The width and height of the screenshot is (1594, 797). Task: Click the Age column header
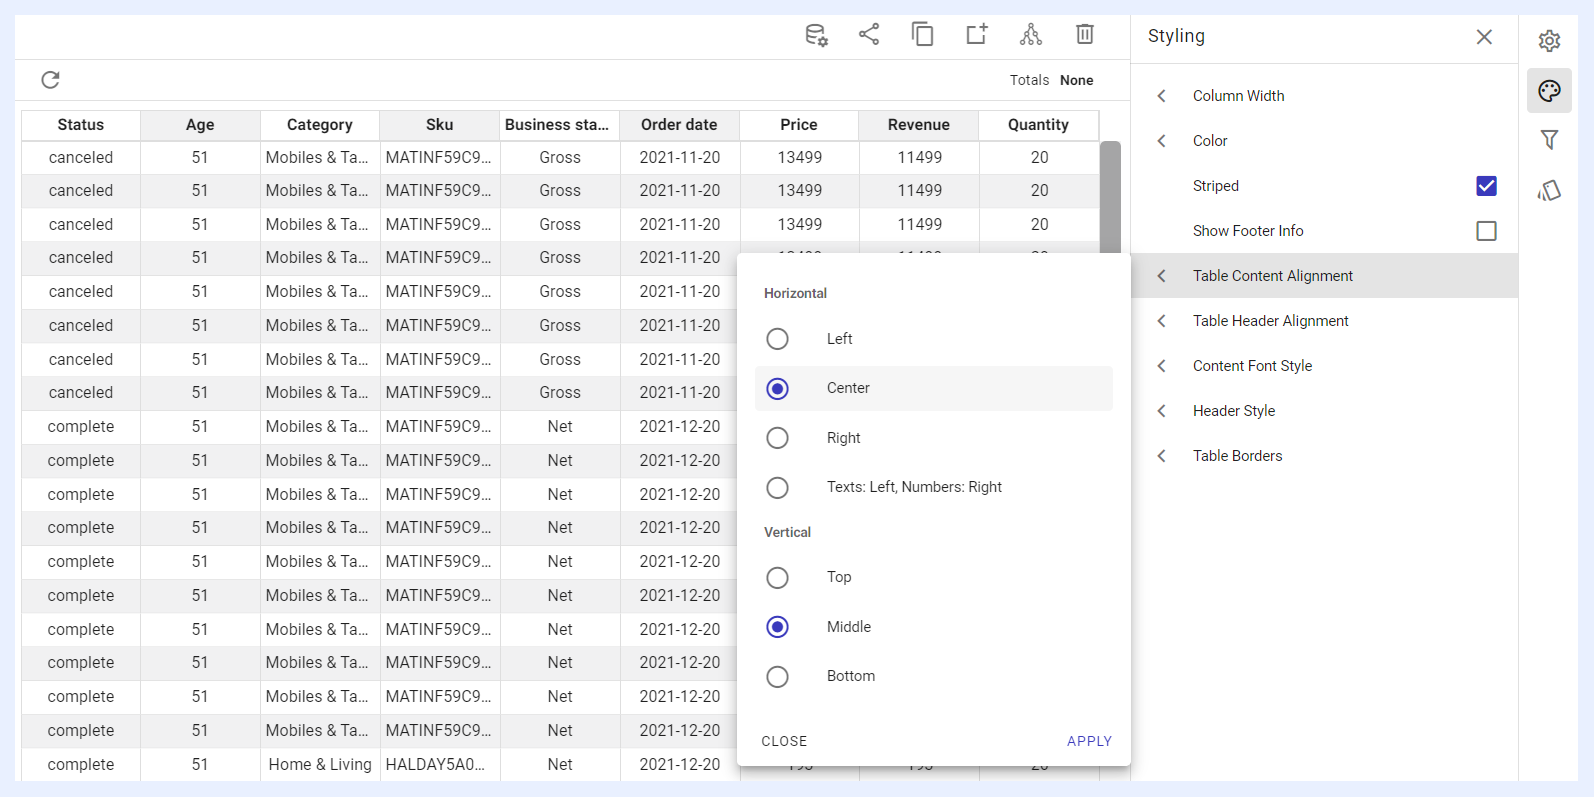click(x=200, y=125)
